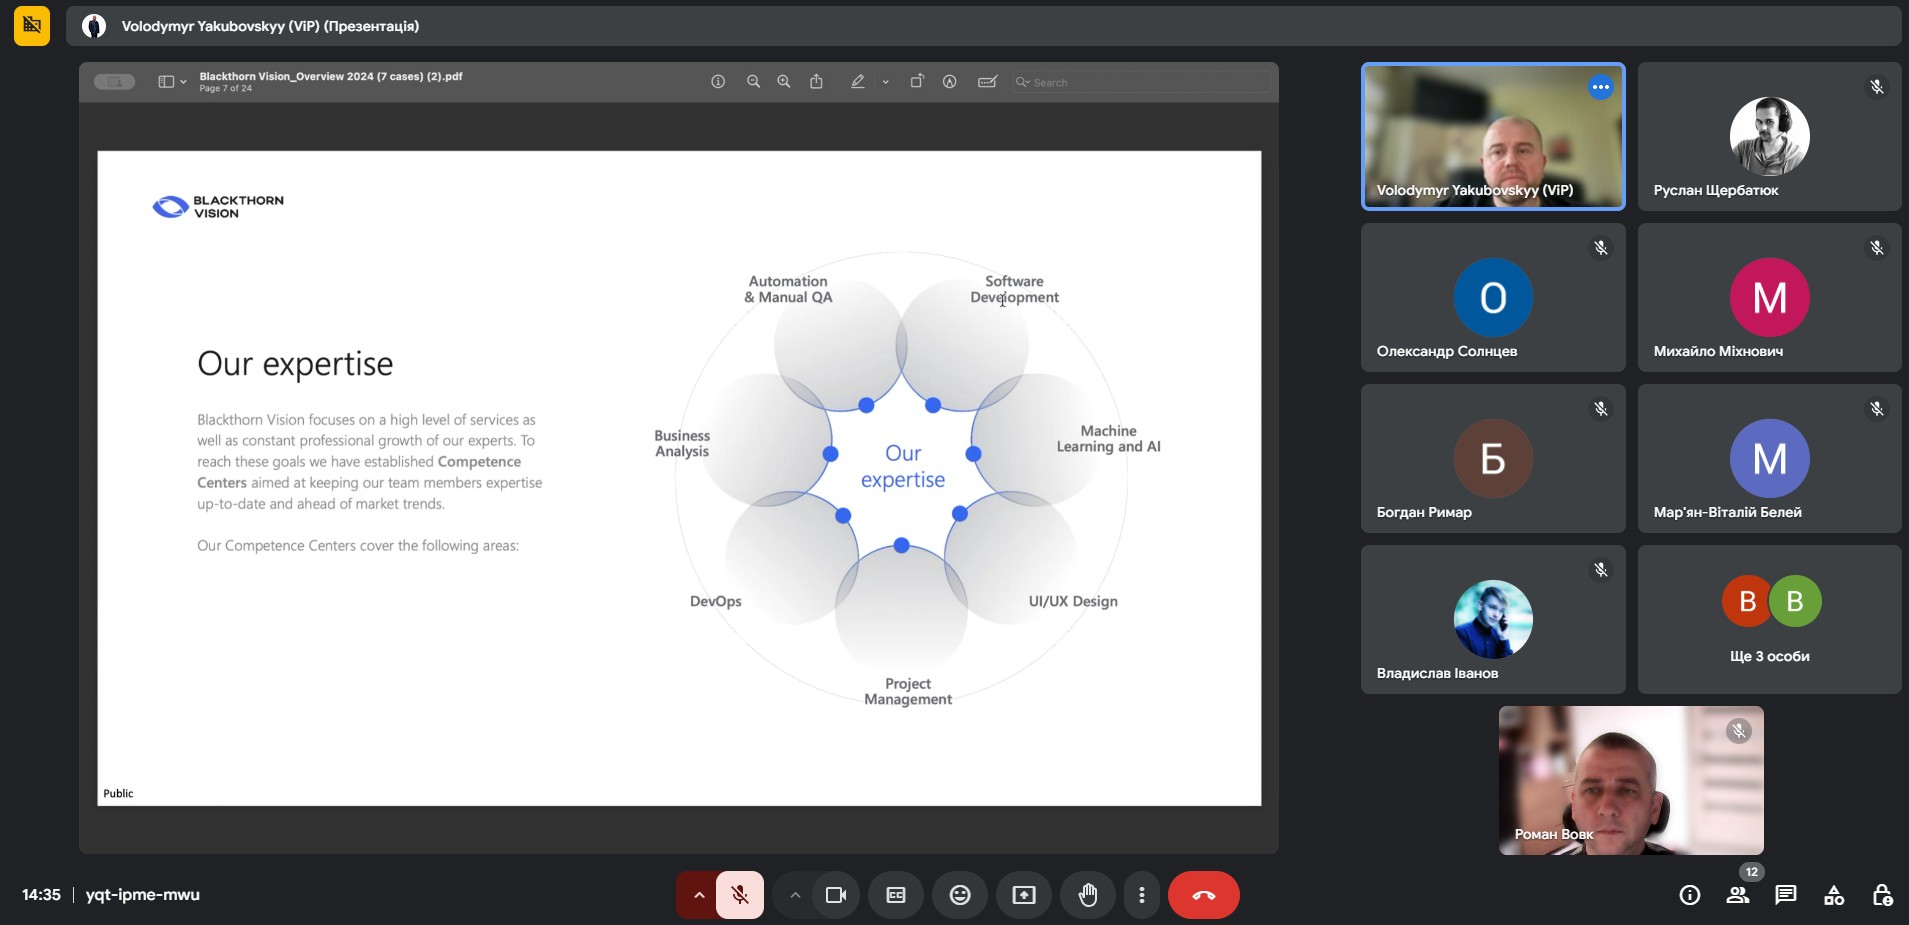This screenshot has height=925, width=1909.
Task: Click Роман Вовк's self-view video tile
Action: [1630, 780]
